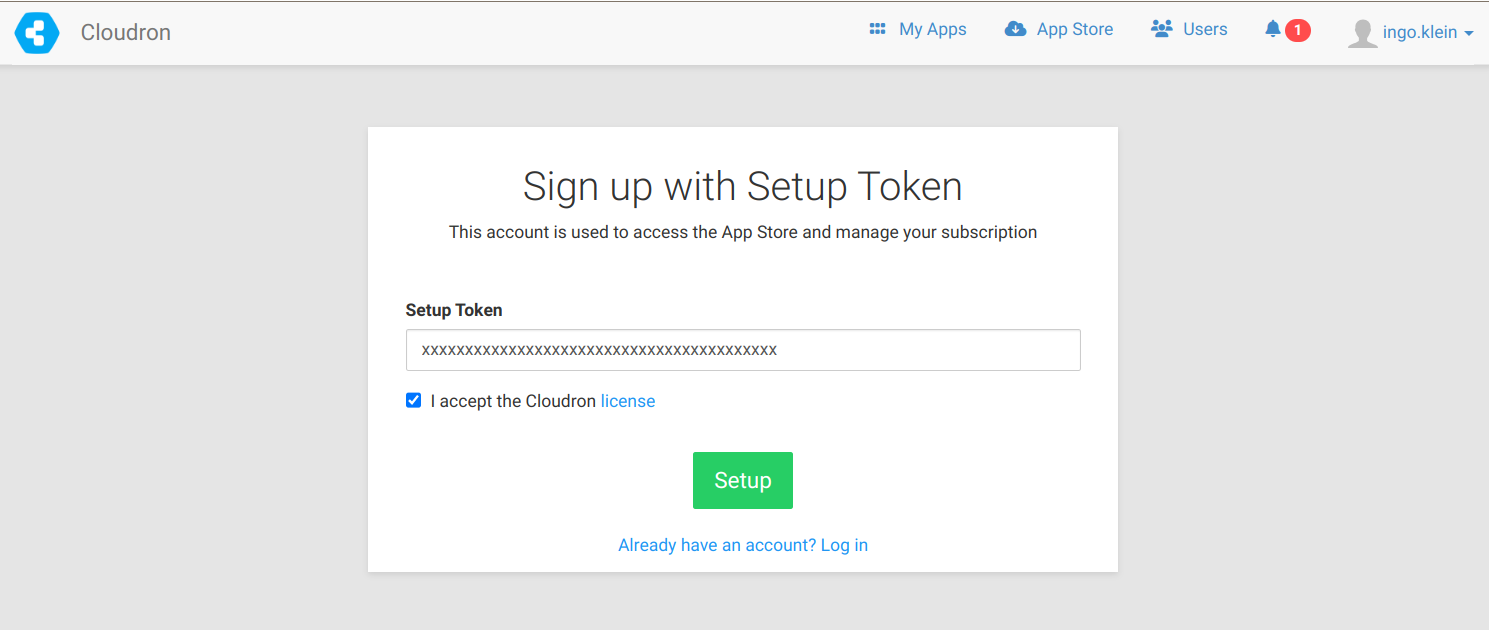
Task: Open notifications via the bell icon
Action: tap(1273, 29)
